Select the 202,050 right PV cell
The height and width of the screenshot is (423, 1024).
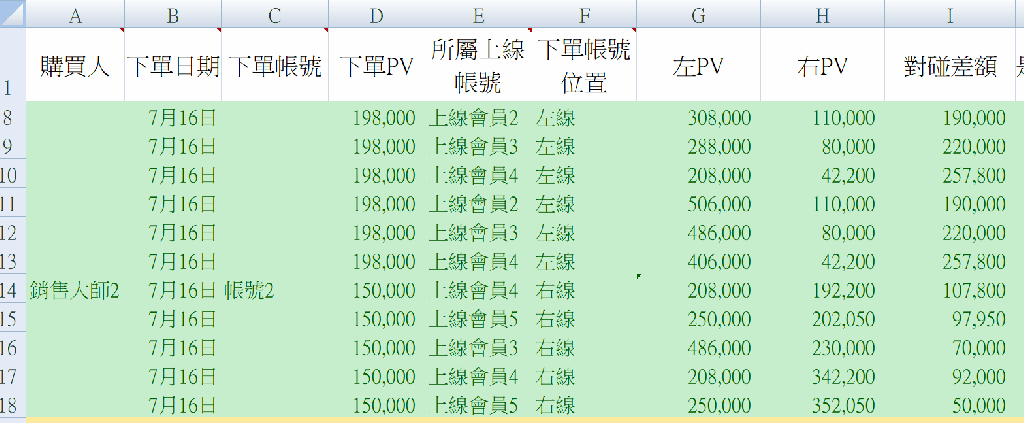click(823, 319)
